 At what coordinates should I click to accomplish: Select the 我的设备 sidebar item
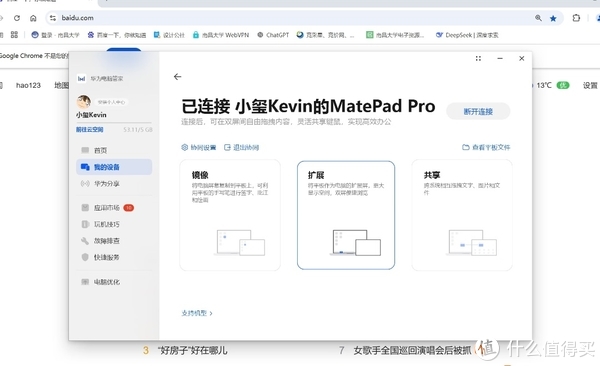[x=114, y=167]
